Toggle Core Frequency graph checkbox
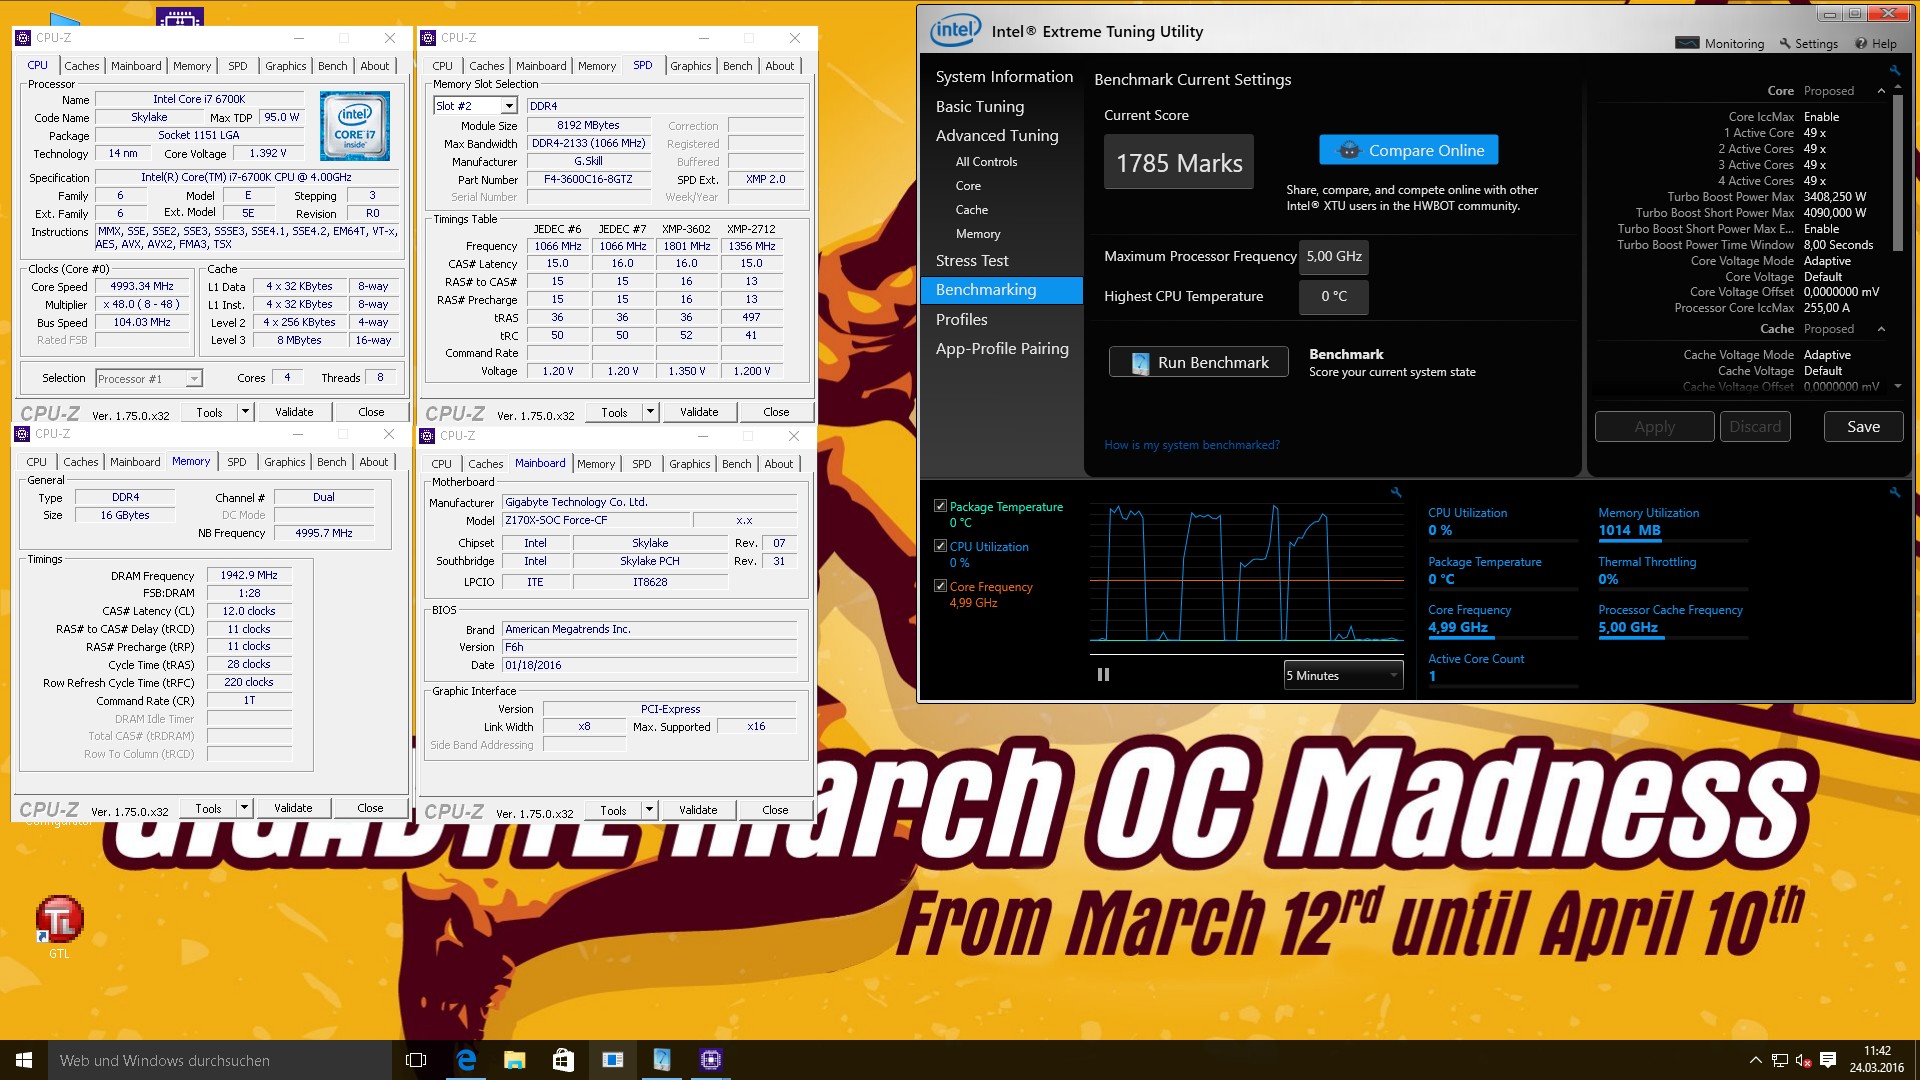Viewport: 1920px width, 1080px height. (x=940, y=586)
